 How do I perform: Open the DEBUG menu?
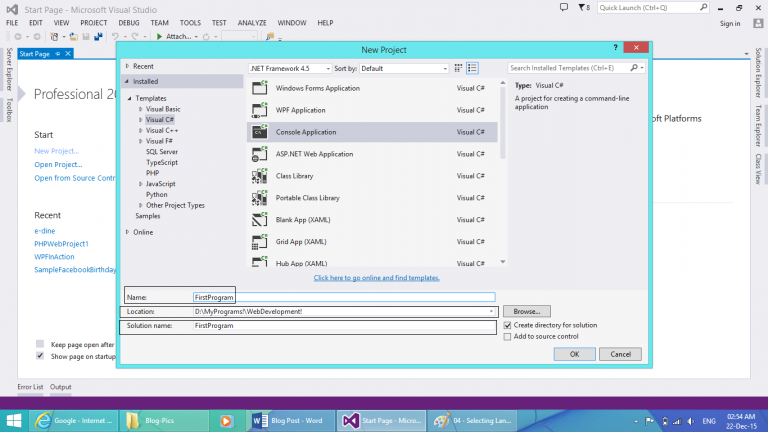point(129,23)
